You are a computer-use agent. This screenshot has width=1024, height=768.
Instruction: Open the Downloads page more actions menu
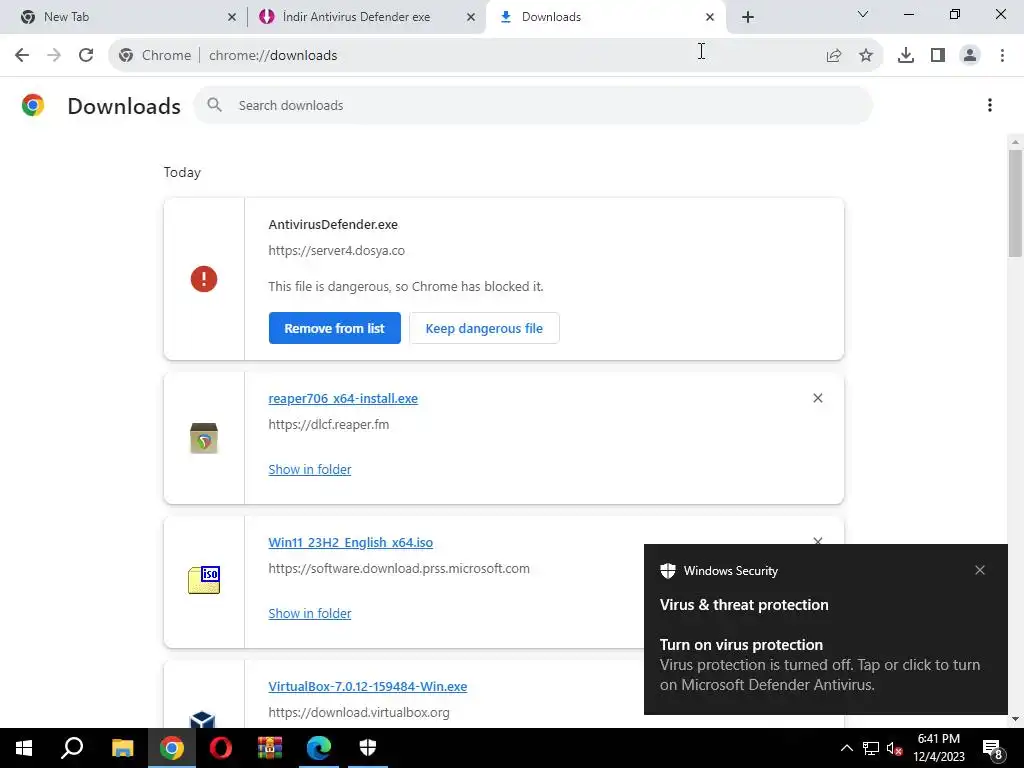pos(990,105)
